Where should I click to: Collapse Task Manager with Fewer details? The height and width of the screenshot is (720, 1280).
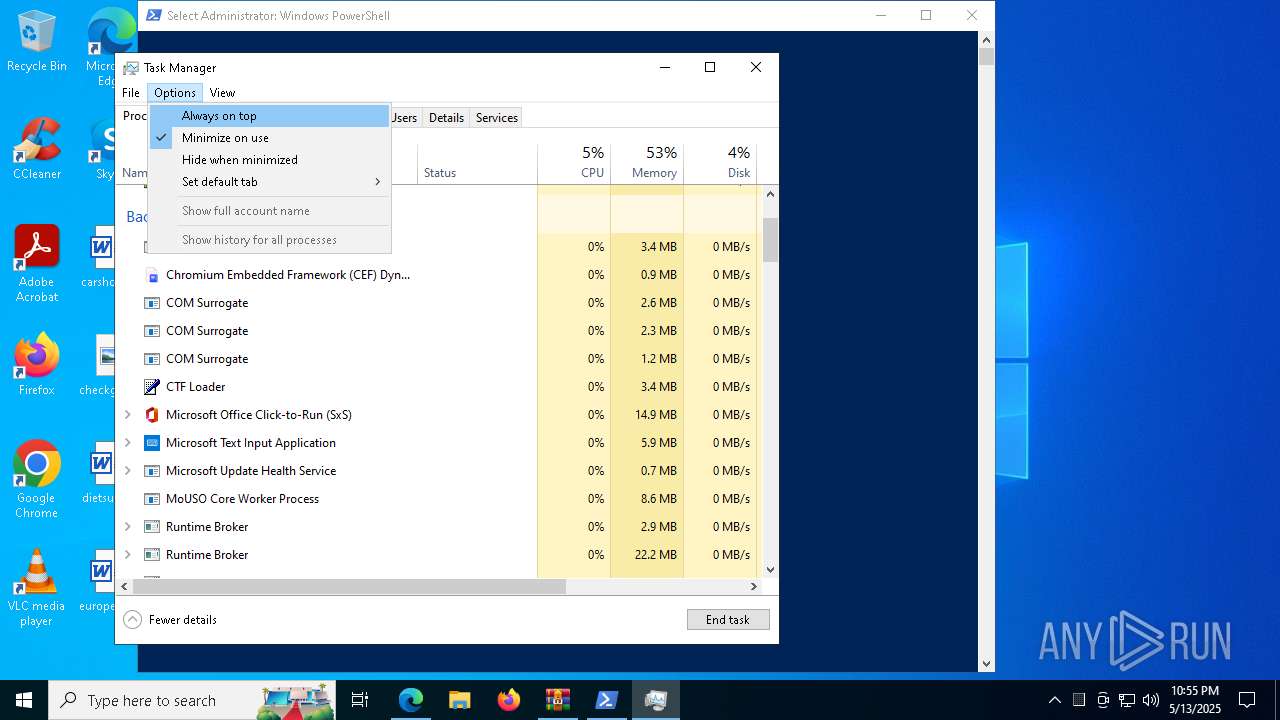coord(170,620)
